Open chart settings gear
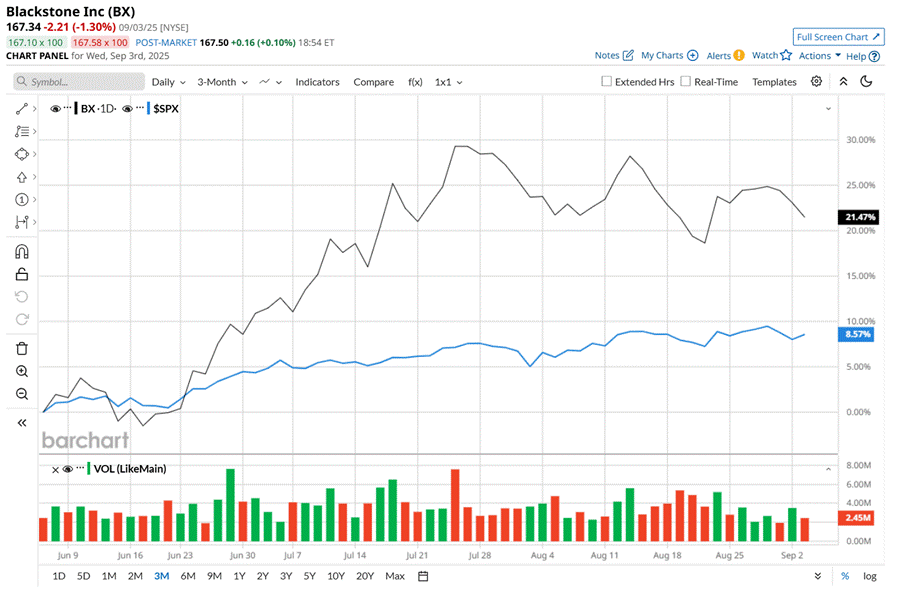The height and width of the screenshot is (592, 904). pos(816,81)
